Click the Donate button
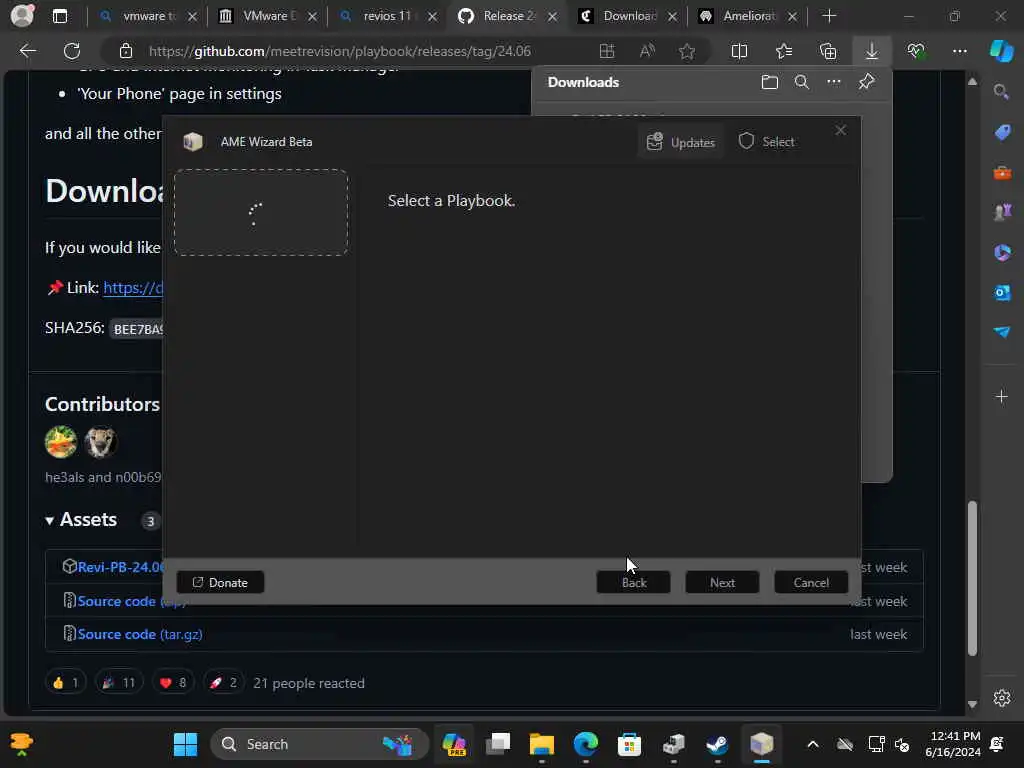 click(220, 583)
